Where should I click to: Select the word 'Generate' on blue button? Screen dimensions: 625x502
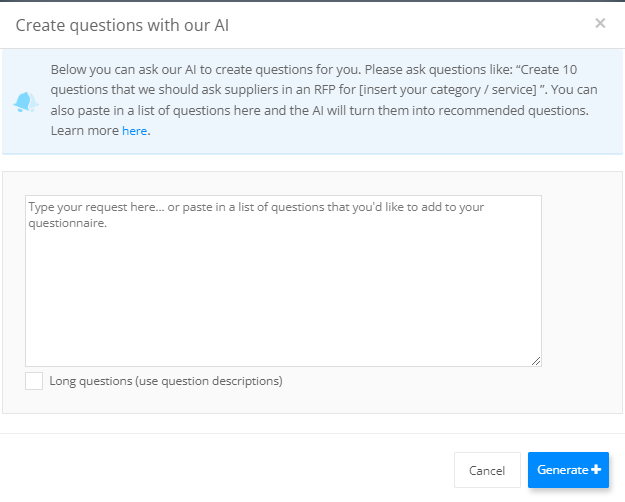click(x=562, y=470)
